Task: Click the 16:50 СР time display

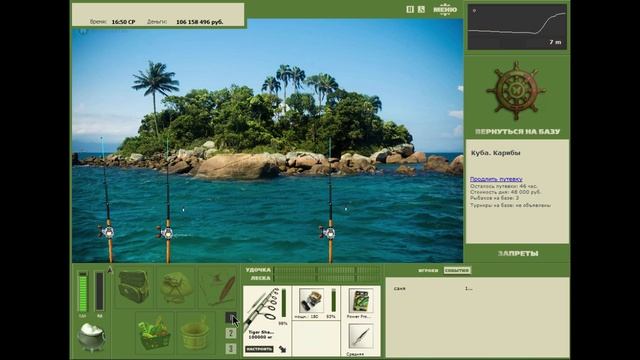Action: [x=123, y=22]
